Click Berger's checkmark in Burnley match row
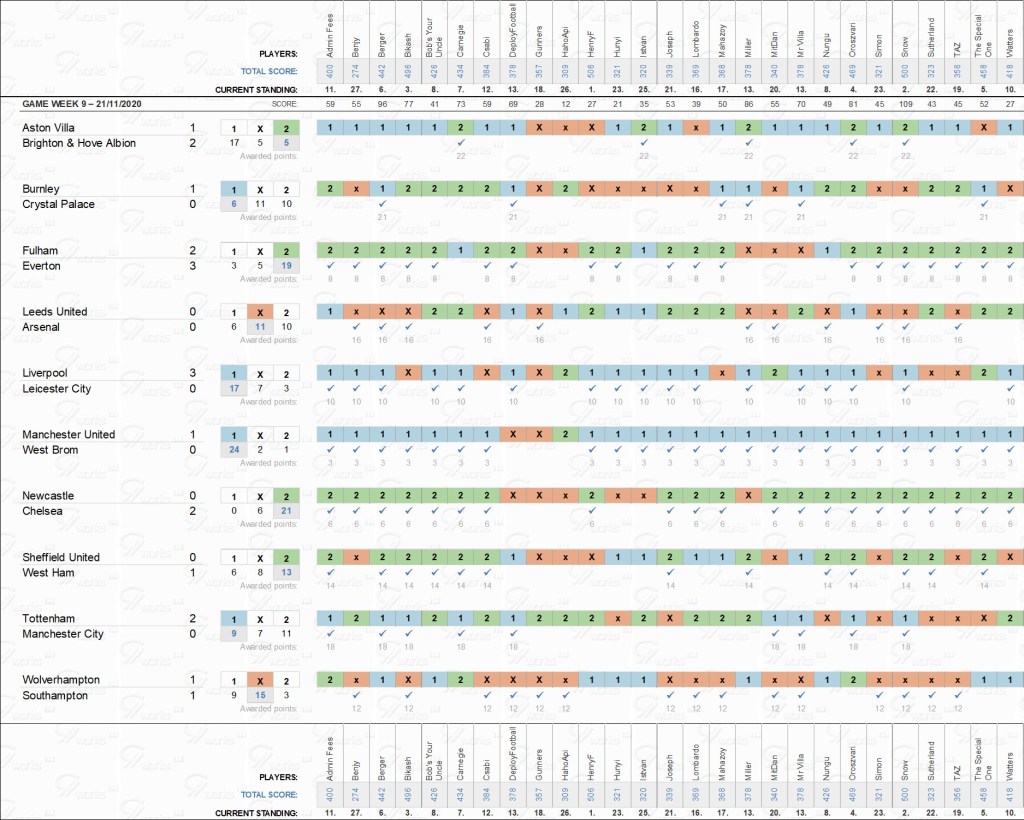Image resolution: width=1024 pixels, height=820 pixels. coord(382,204)
